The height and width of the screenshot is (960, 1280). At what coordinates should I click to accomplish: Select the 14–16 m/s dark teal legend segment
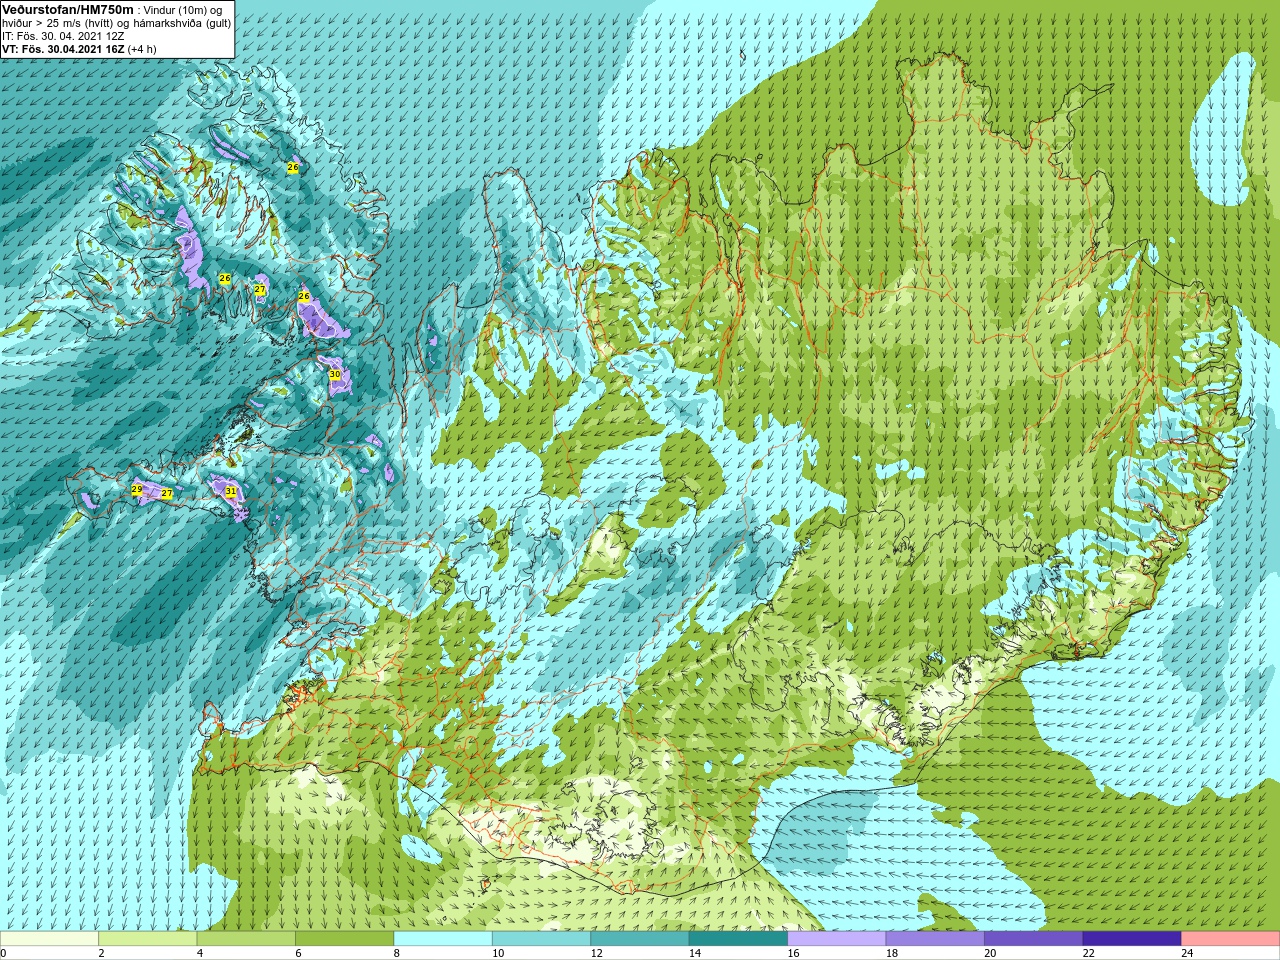738,939
